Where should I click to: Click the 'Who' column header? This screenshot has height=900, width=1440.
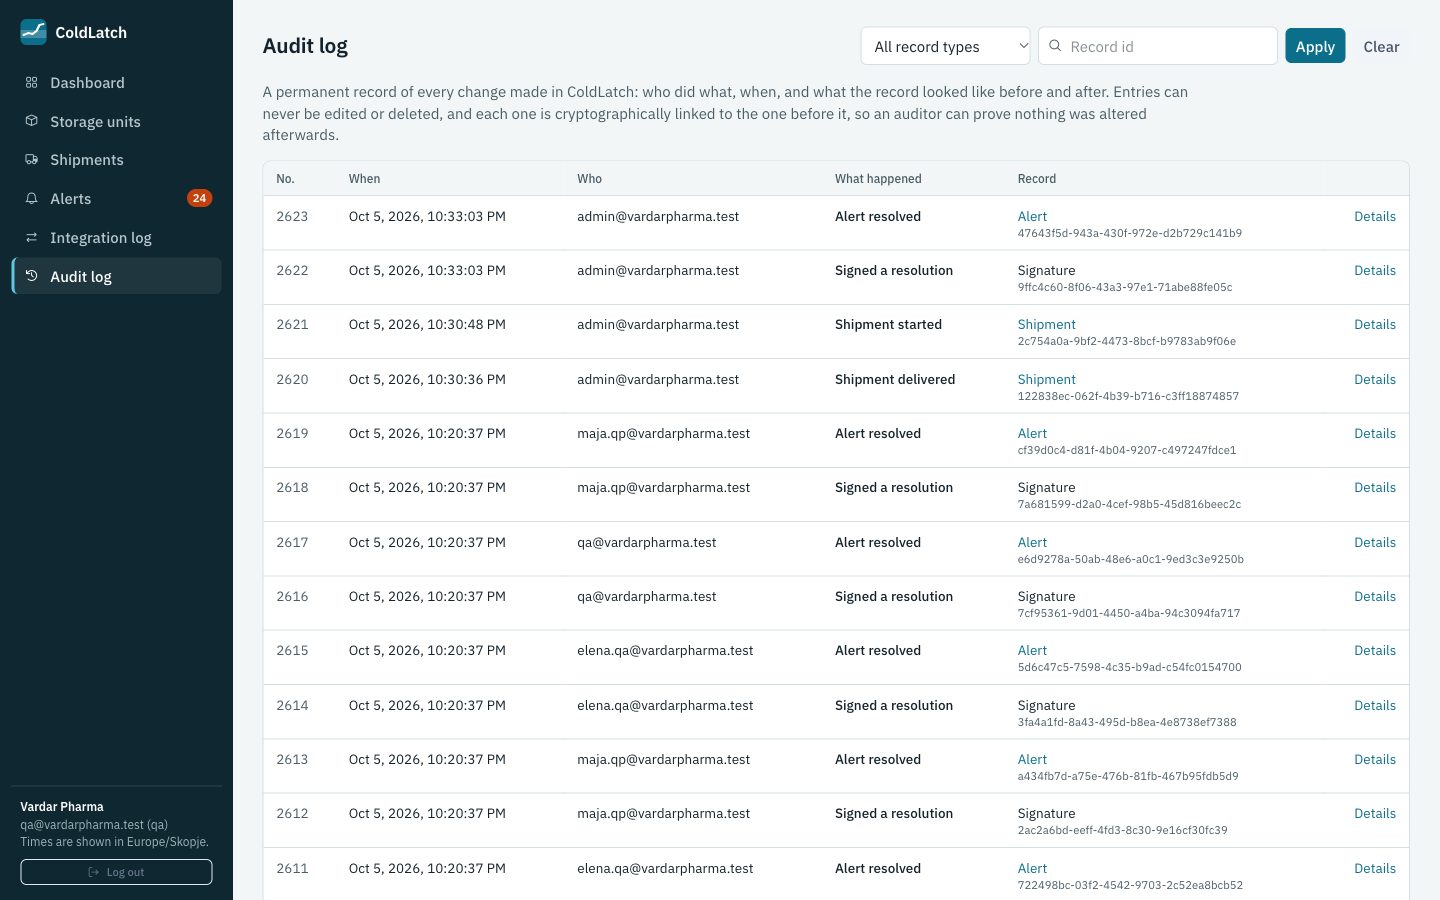[x=589, y=179]
